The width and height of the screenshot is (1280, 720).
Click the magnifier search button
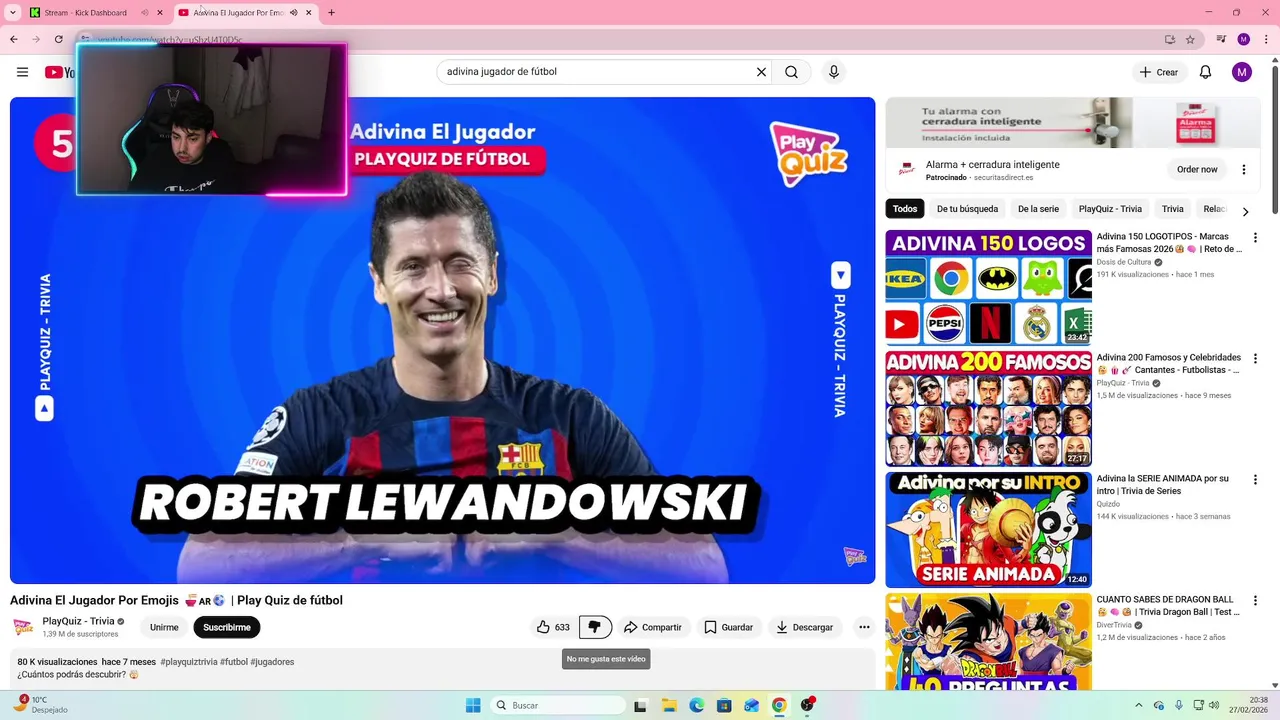click(x=791, y=72)
